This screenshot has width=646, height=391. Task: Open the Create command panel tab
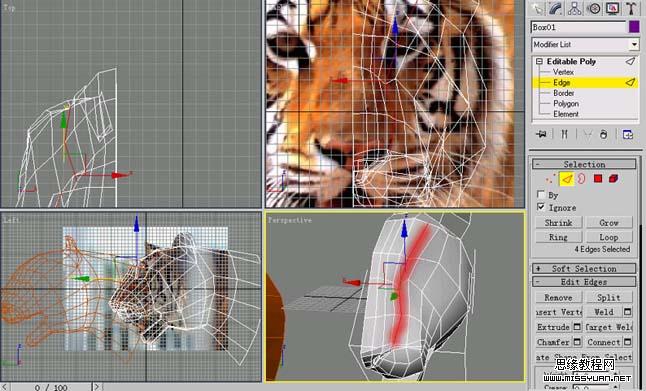pyautogui.click(x=537, y=8)
